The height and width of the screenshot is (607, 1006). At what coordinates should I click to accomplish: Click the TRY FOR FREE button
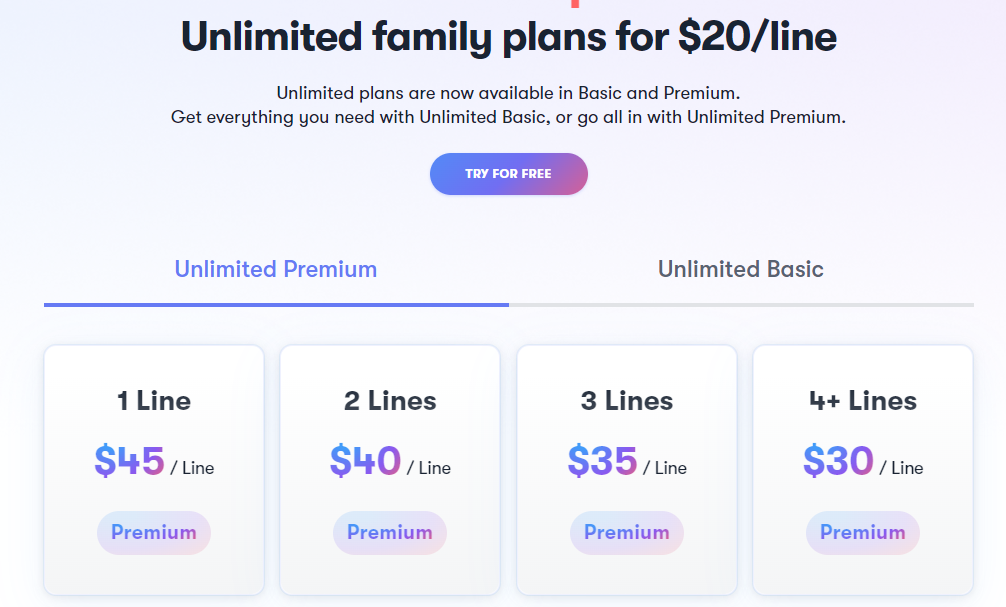(508, 173)
